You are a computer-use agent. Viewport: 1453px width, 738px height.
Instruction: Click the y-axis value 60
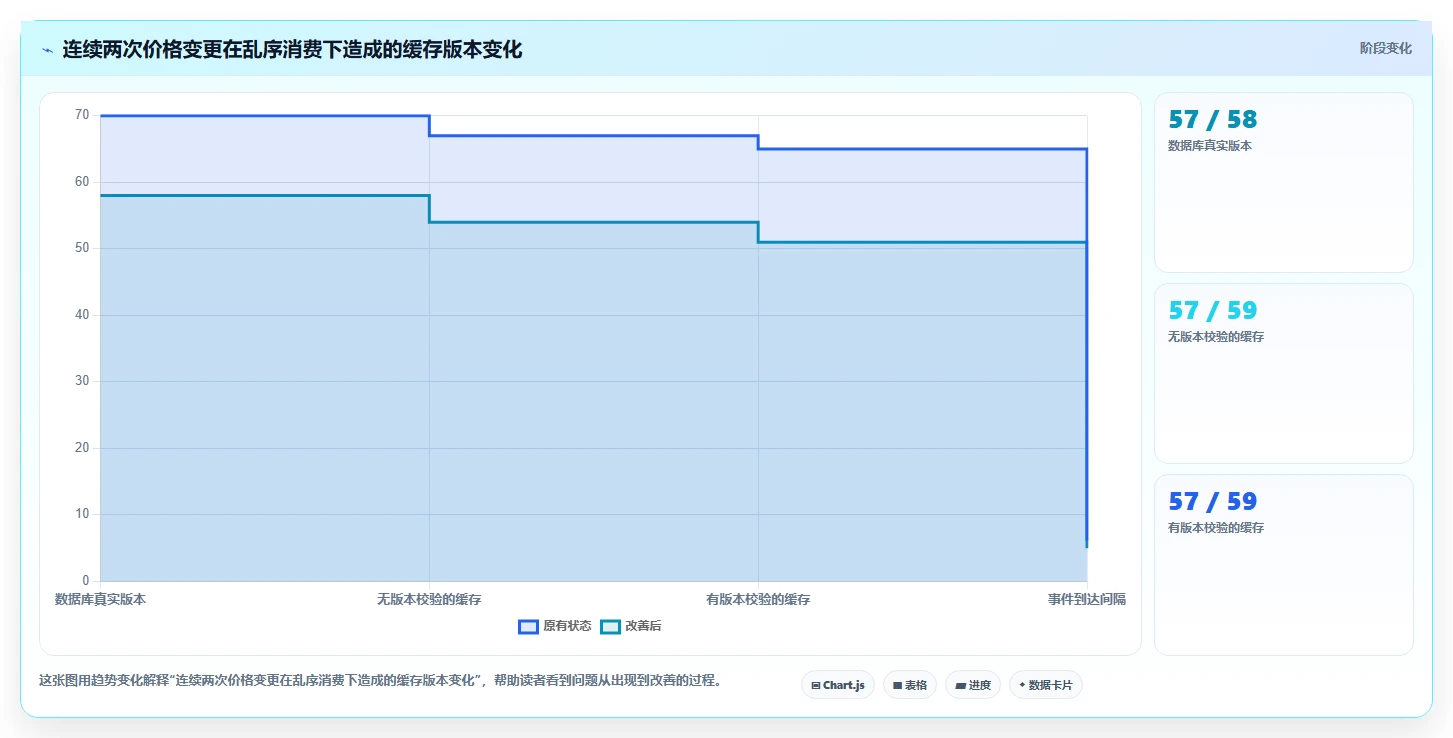click(x=82, y=182)
